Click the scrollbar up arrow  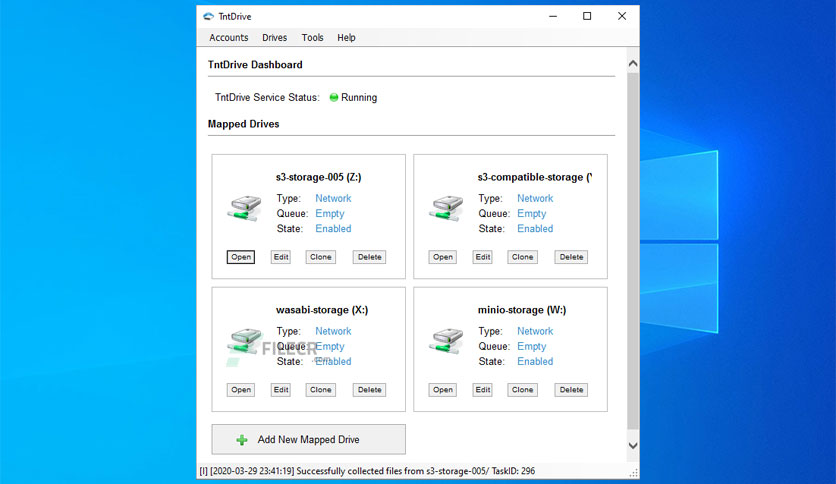(x=633, y=63)
